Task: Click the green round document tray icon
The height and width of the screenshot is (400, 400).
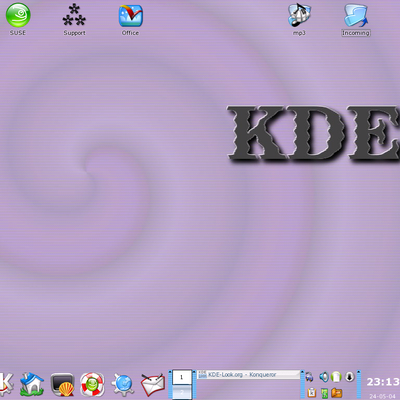Action: 336,377
